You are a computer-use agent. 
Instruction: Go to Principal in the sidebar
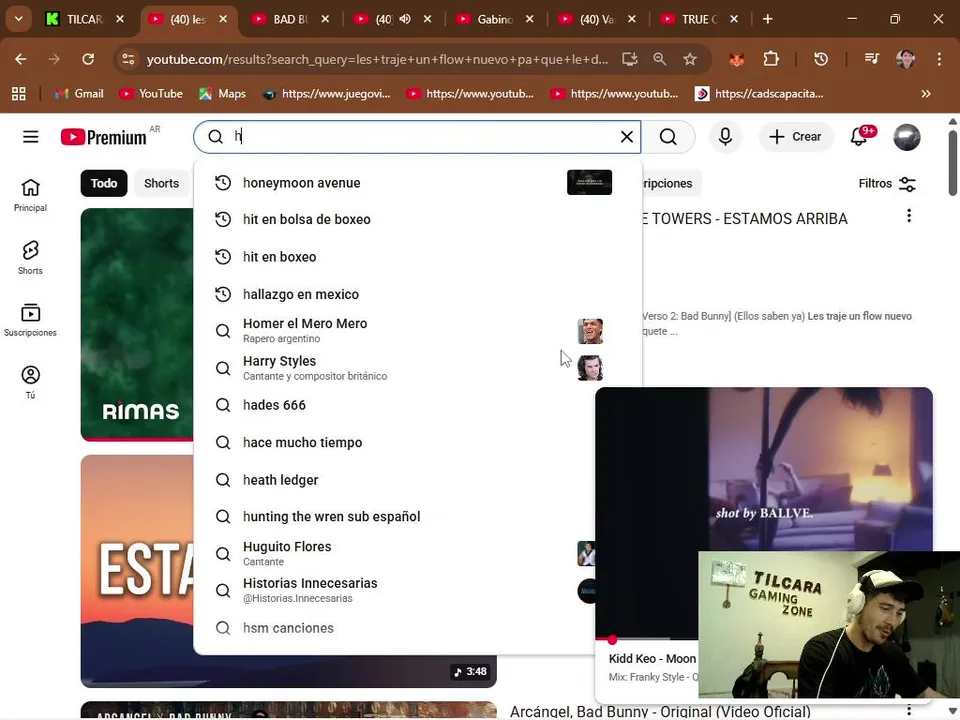tap(30, 195)
